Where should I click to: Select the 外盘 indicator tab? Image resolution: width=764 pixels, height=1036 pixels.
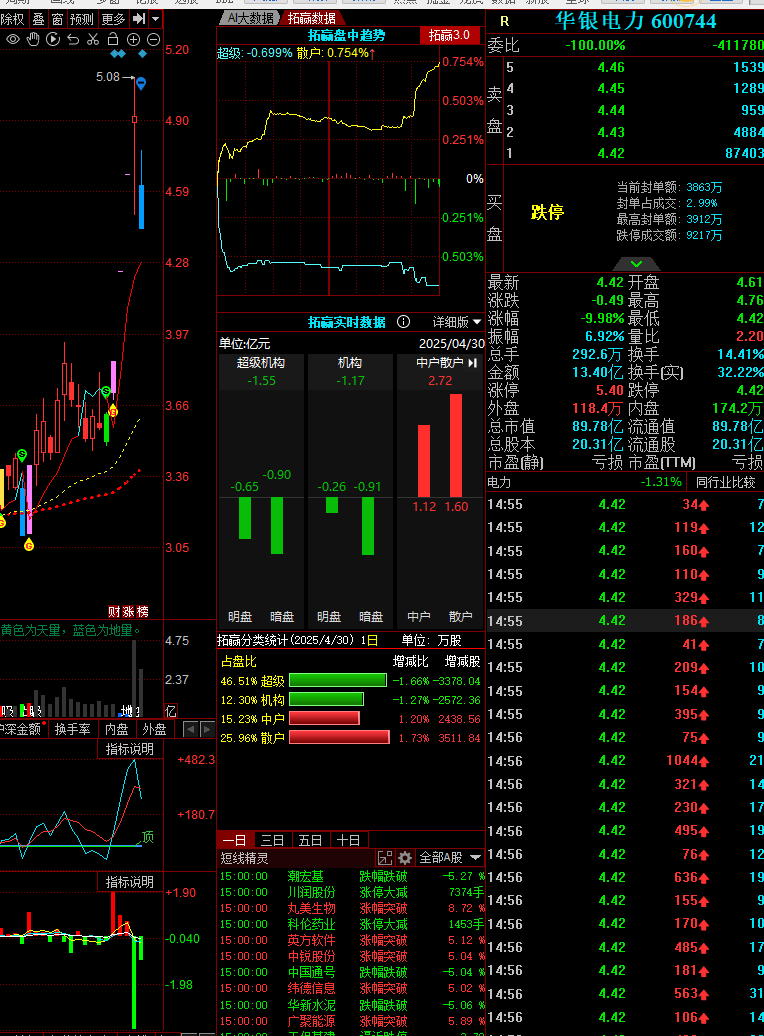(155, 729)
